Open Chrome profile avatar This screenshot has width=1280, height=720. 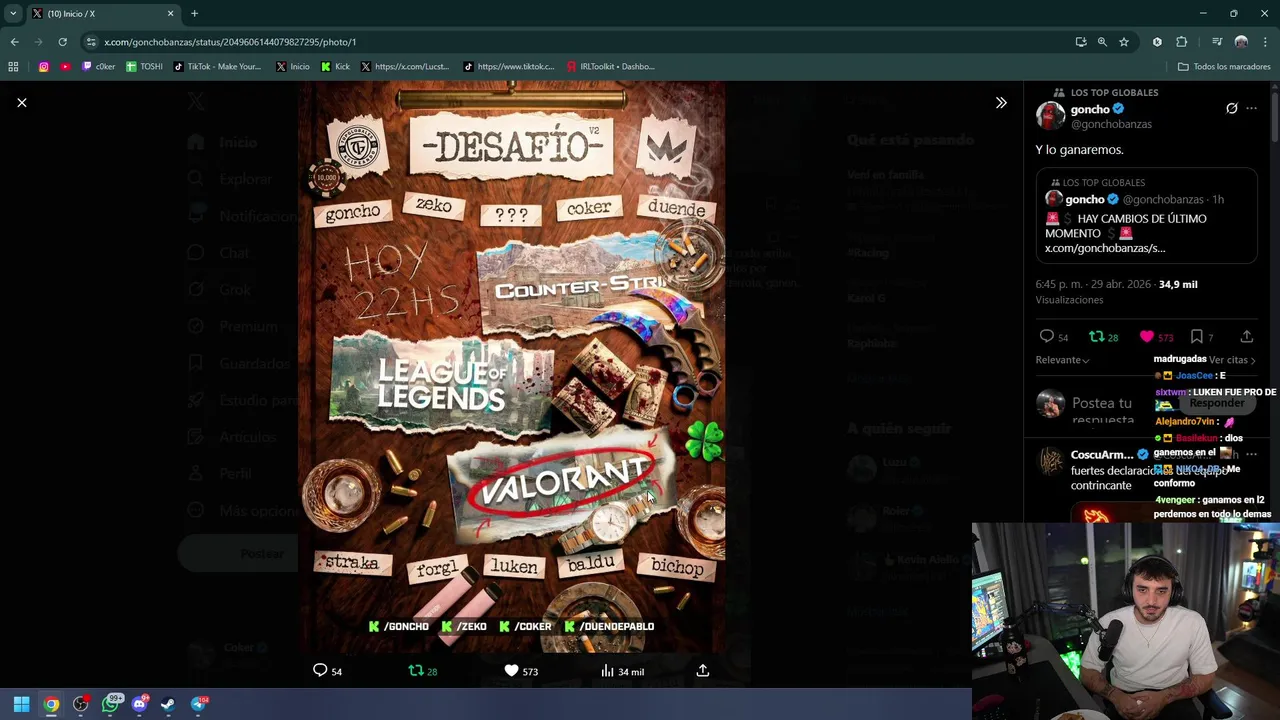(1241, 42)
